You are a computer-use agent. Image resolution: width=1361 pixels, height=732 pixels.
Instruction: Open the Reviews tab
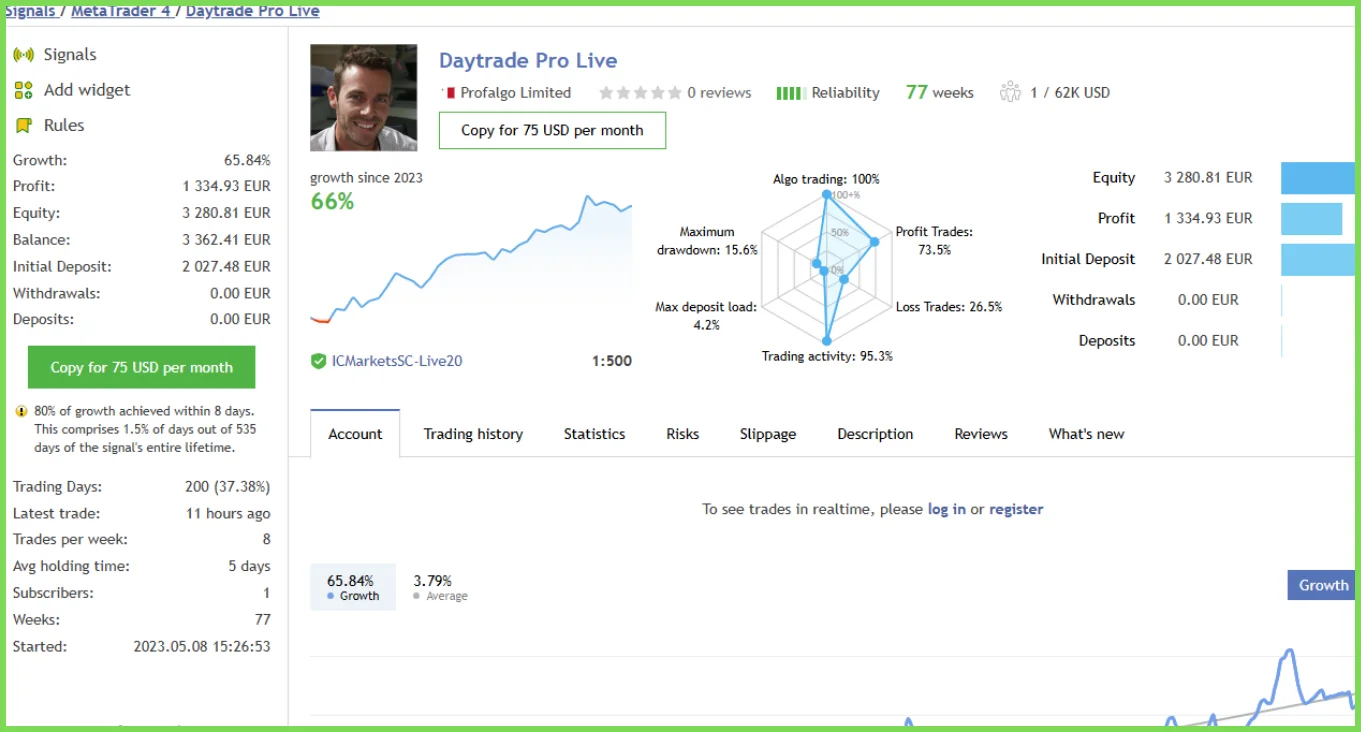tap(981, 434)
